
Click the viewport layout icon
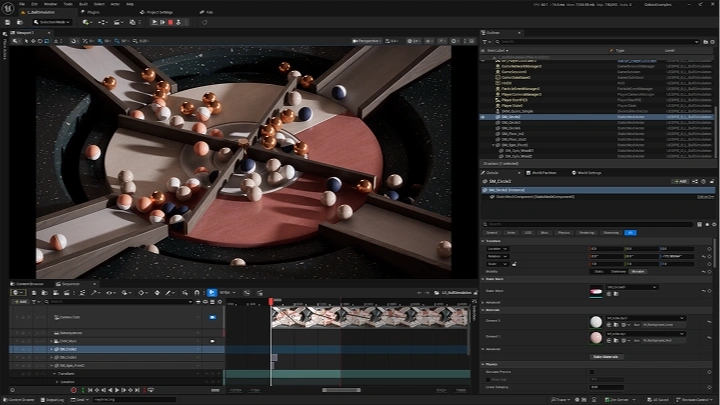point(472,41)
